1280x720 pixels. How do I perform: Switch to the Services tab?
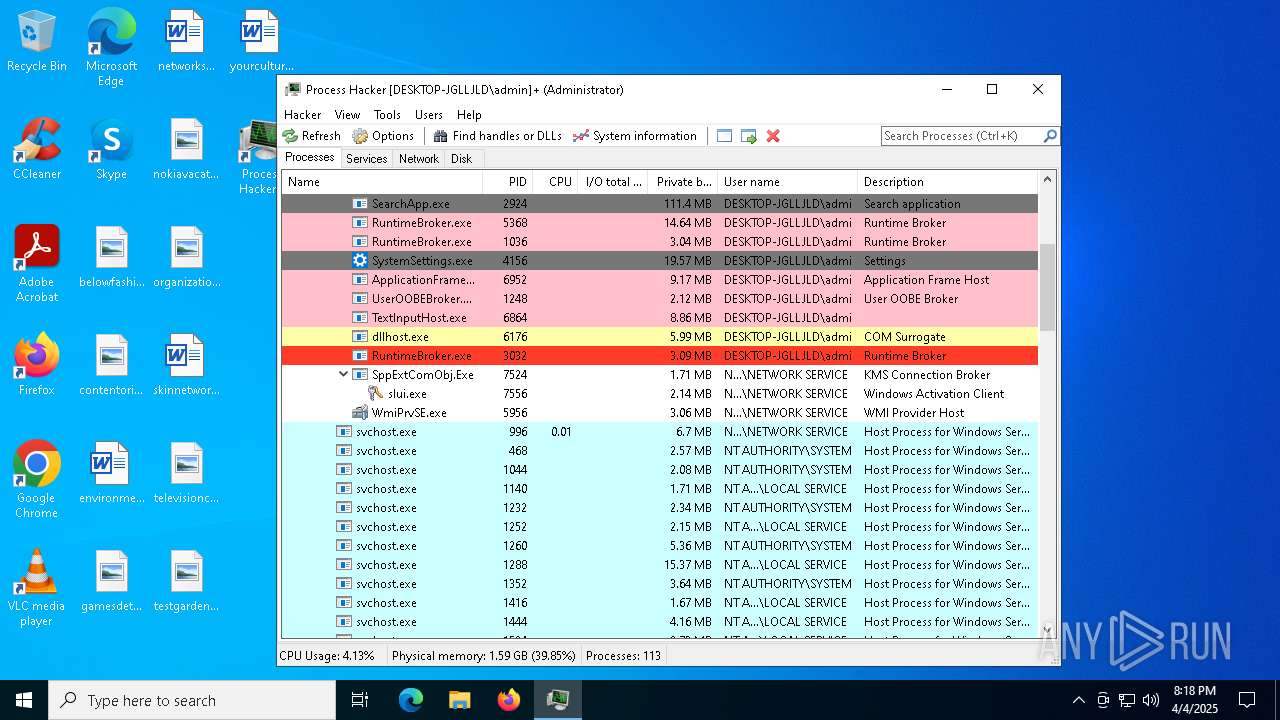coord(367,159)
